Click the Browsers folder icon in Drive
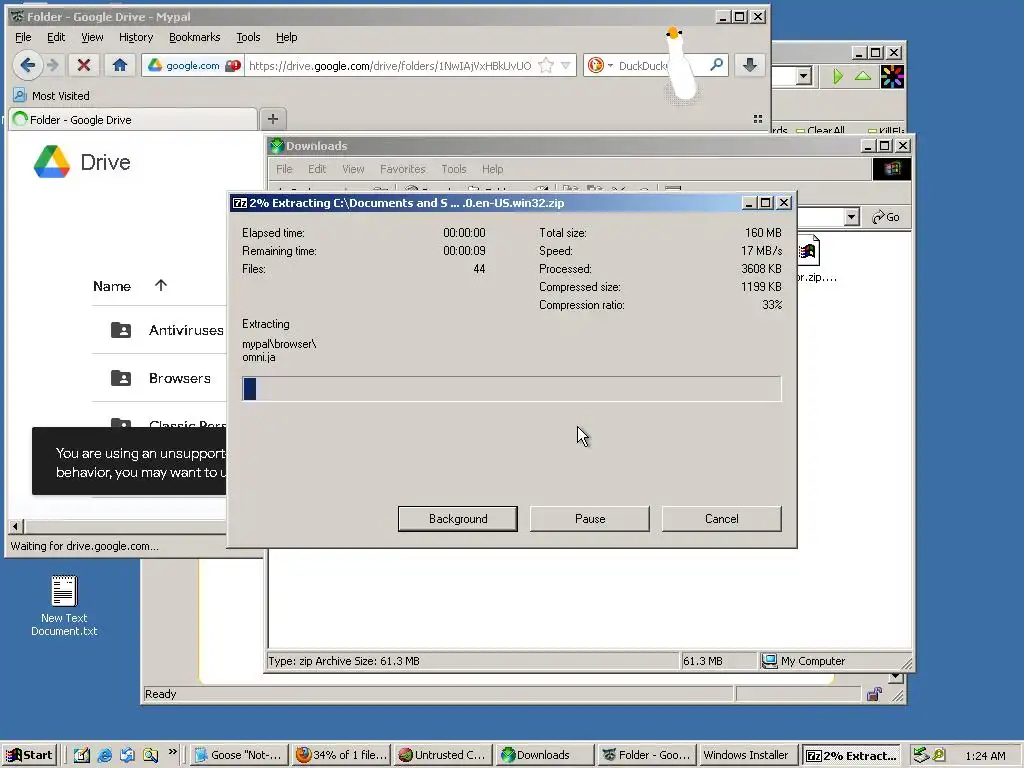This screenshot has width=1024, height=768. (x=121, y=377)
